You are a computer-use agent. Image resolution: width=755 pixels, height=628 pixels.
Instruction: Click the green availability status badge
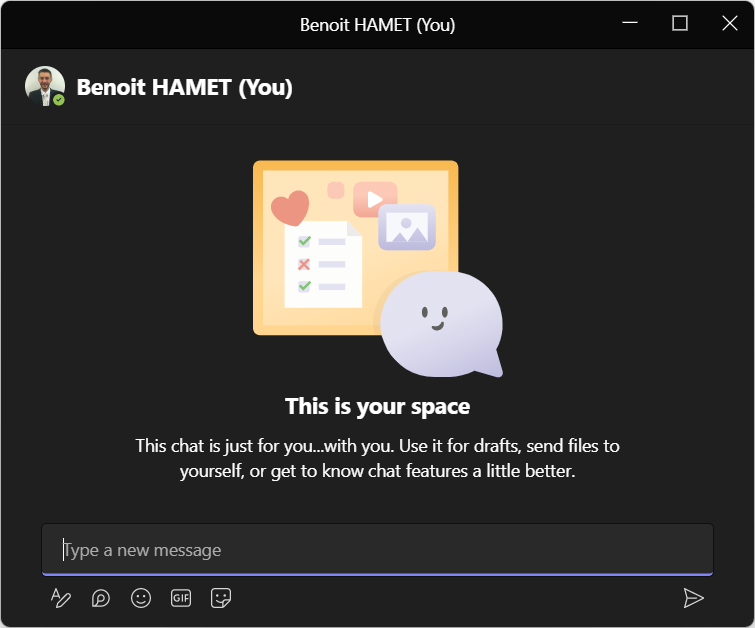coord(59,100)
